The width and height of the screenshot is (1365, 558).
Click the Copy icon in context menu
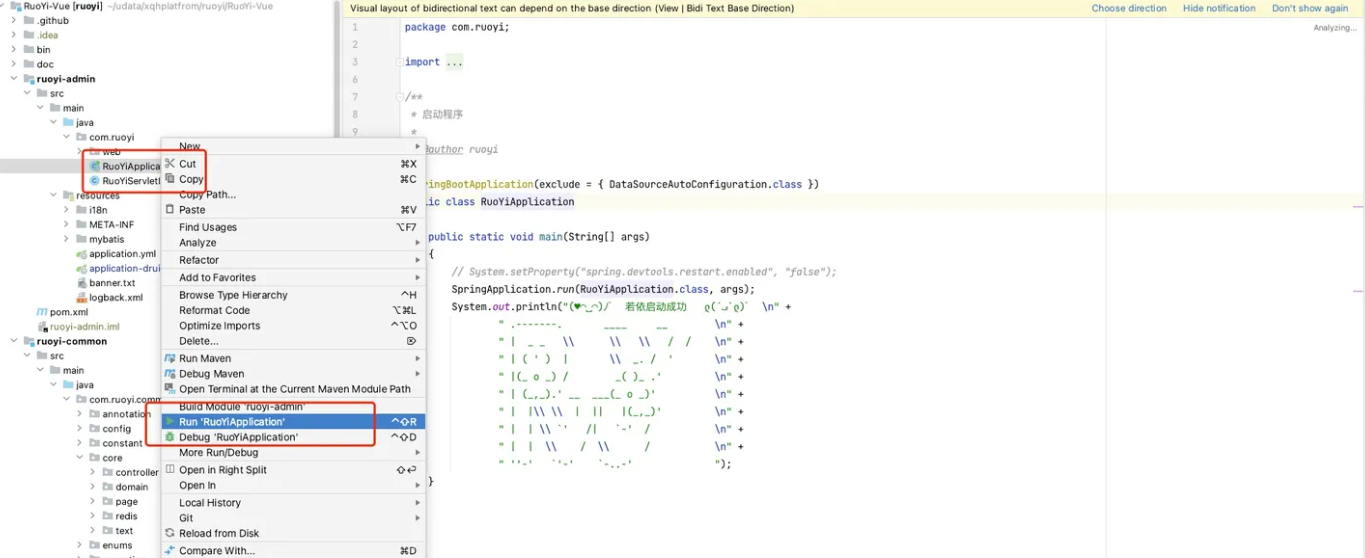(x=170, y=179)
